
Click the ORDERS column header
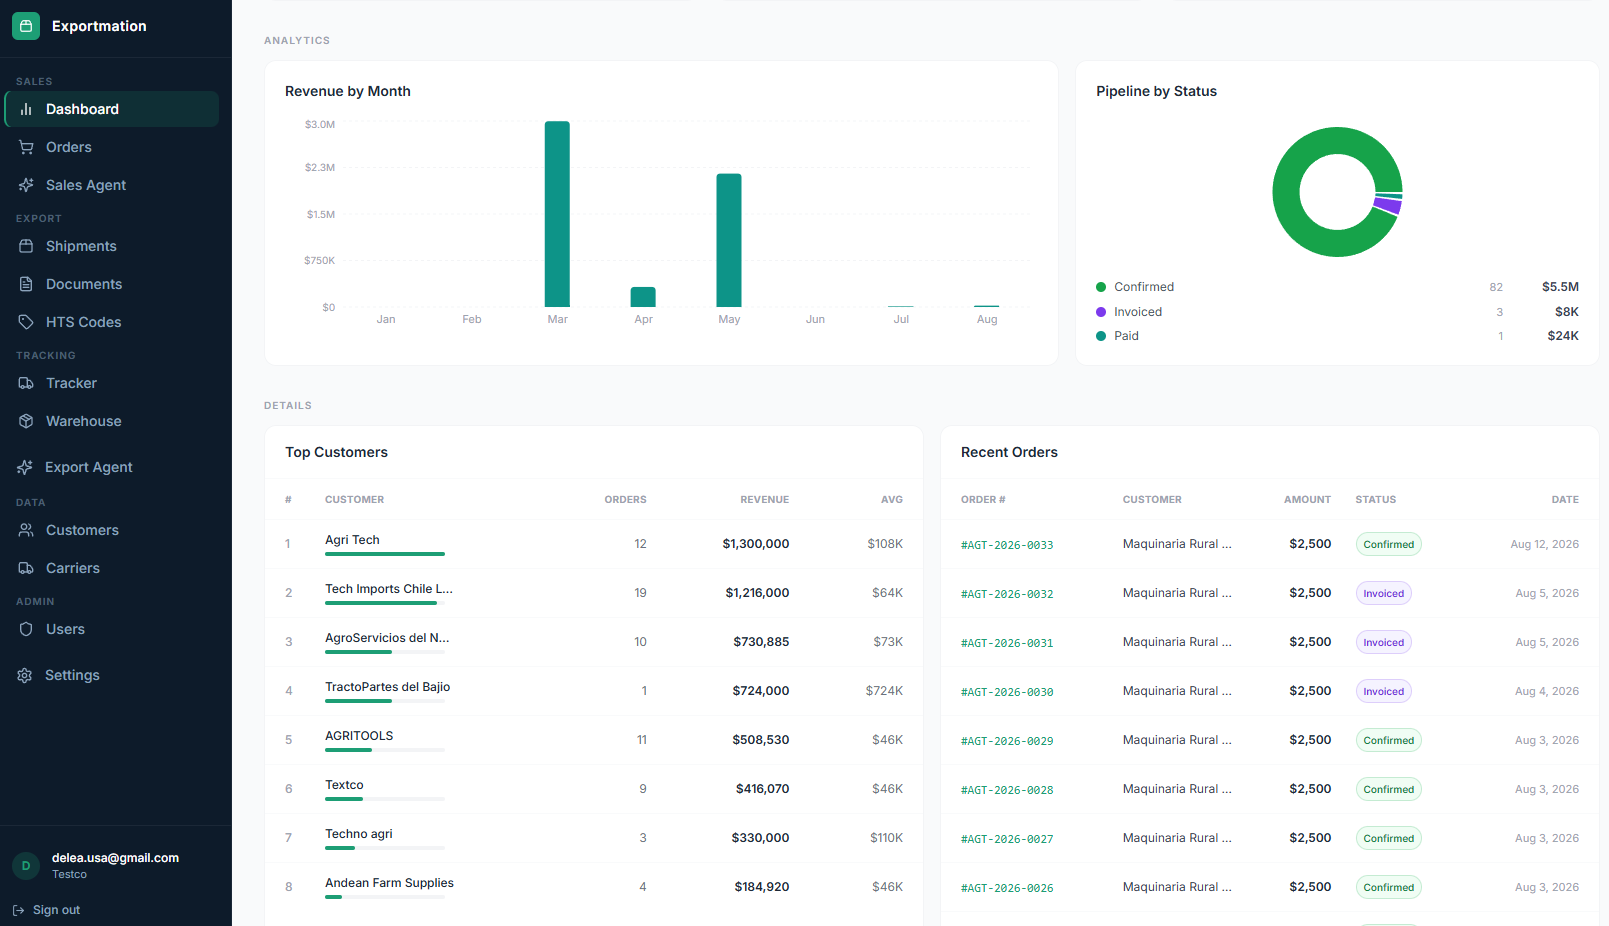625,499
